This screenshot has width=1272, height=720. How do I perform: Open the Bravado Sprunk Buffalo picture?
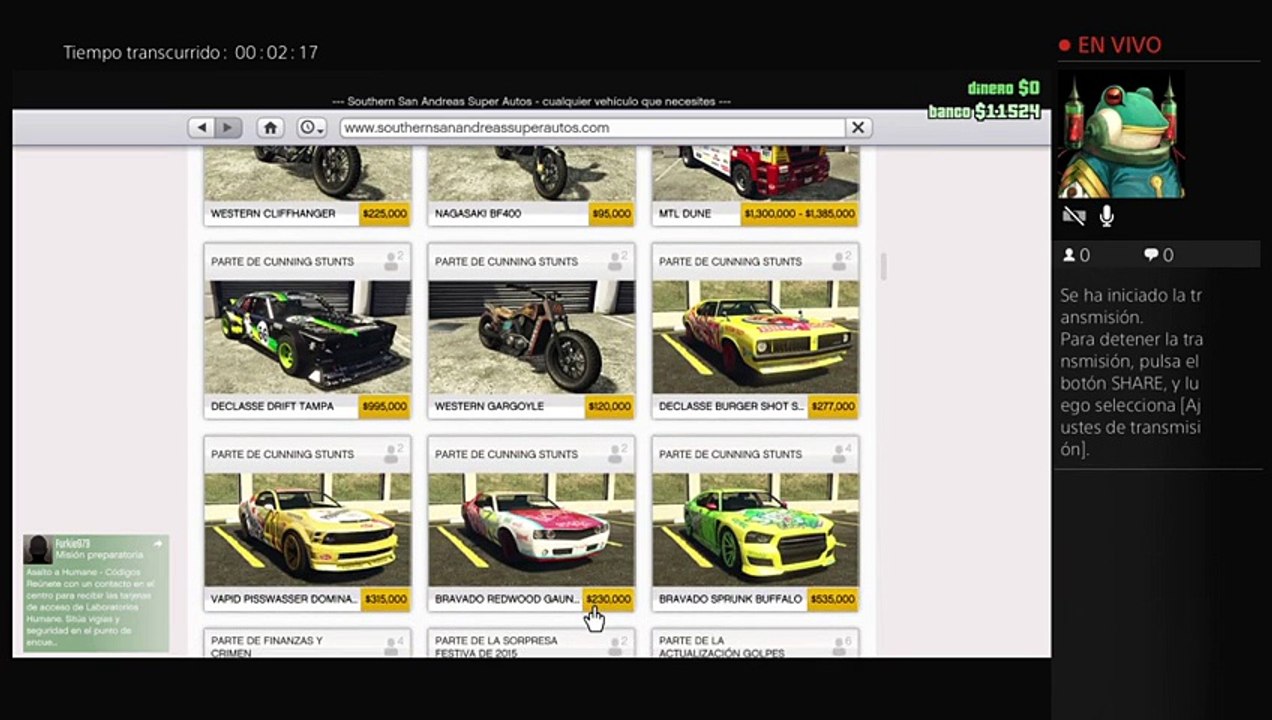pyautogui.click(x=755, y=530)
